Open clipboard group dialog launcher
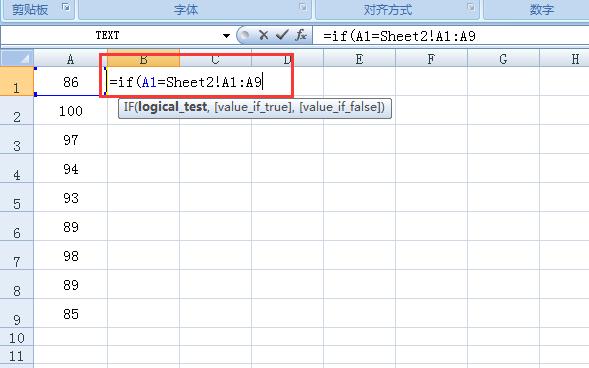Screen dimensions: 589x368 click(66, 7)
